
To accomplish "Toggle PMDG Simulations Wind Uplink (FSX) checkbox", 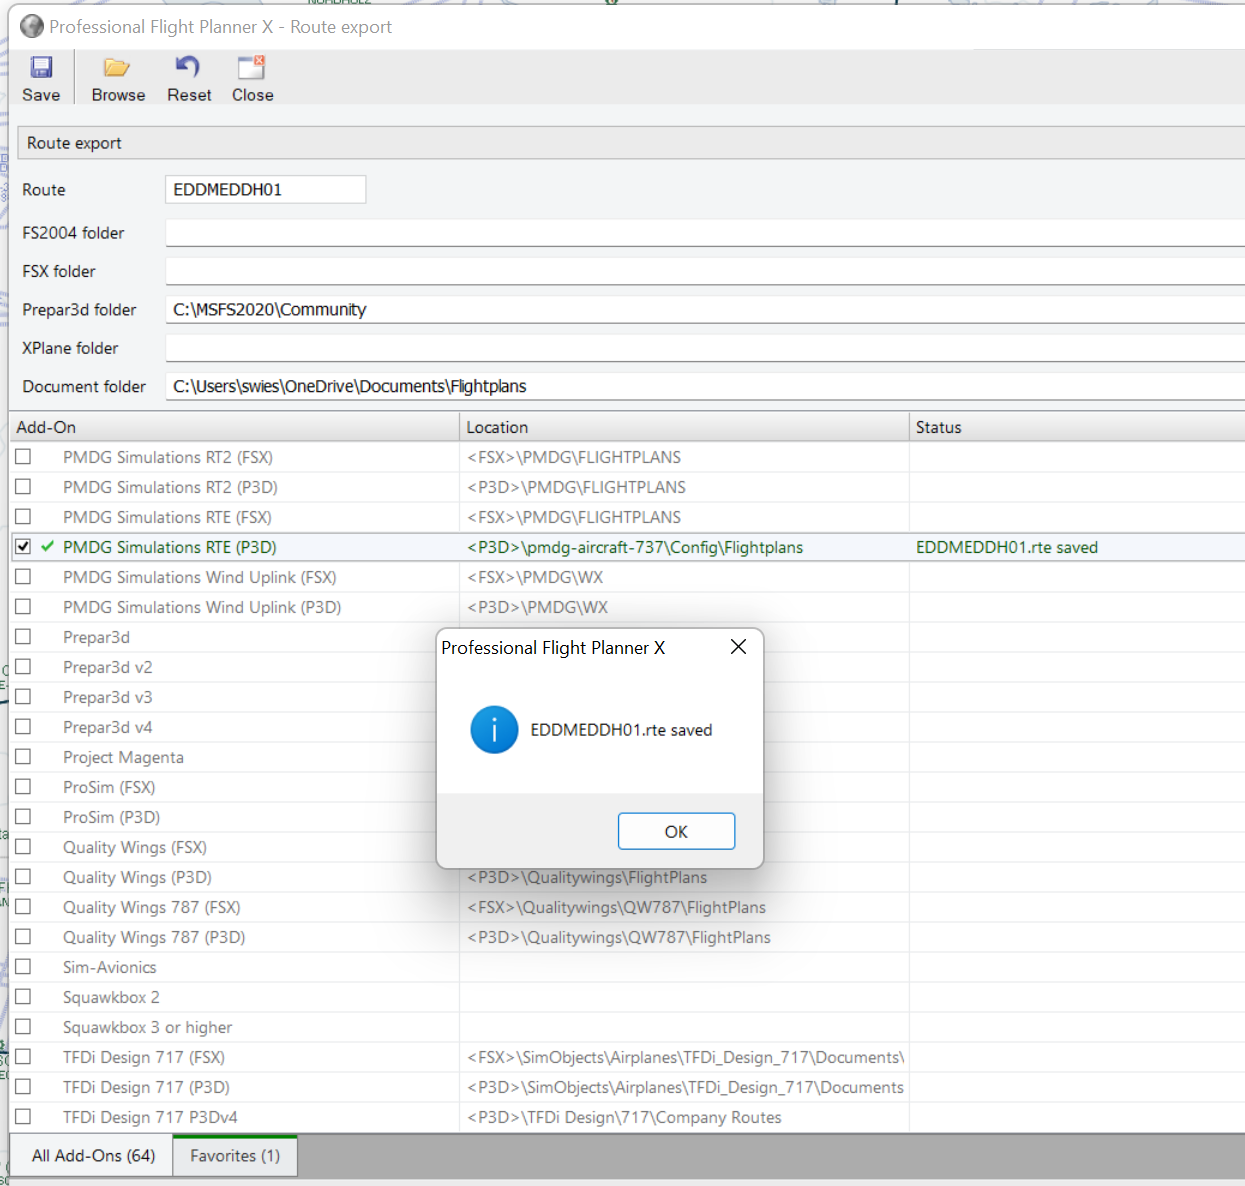I will tap(23, 577).
